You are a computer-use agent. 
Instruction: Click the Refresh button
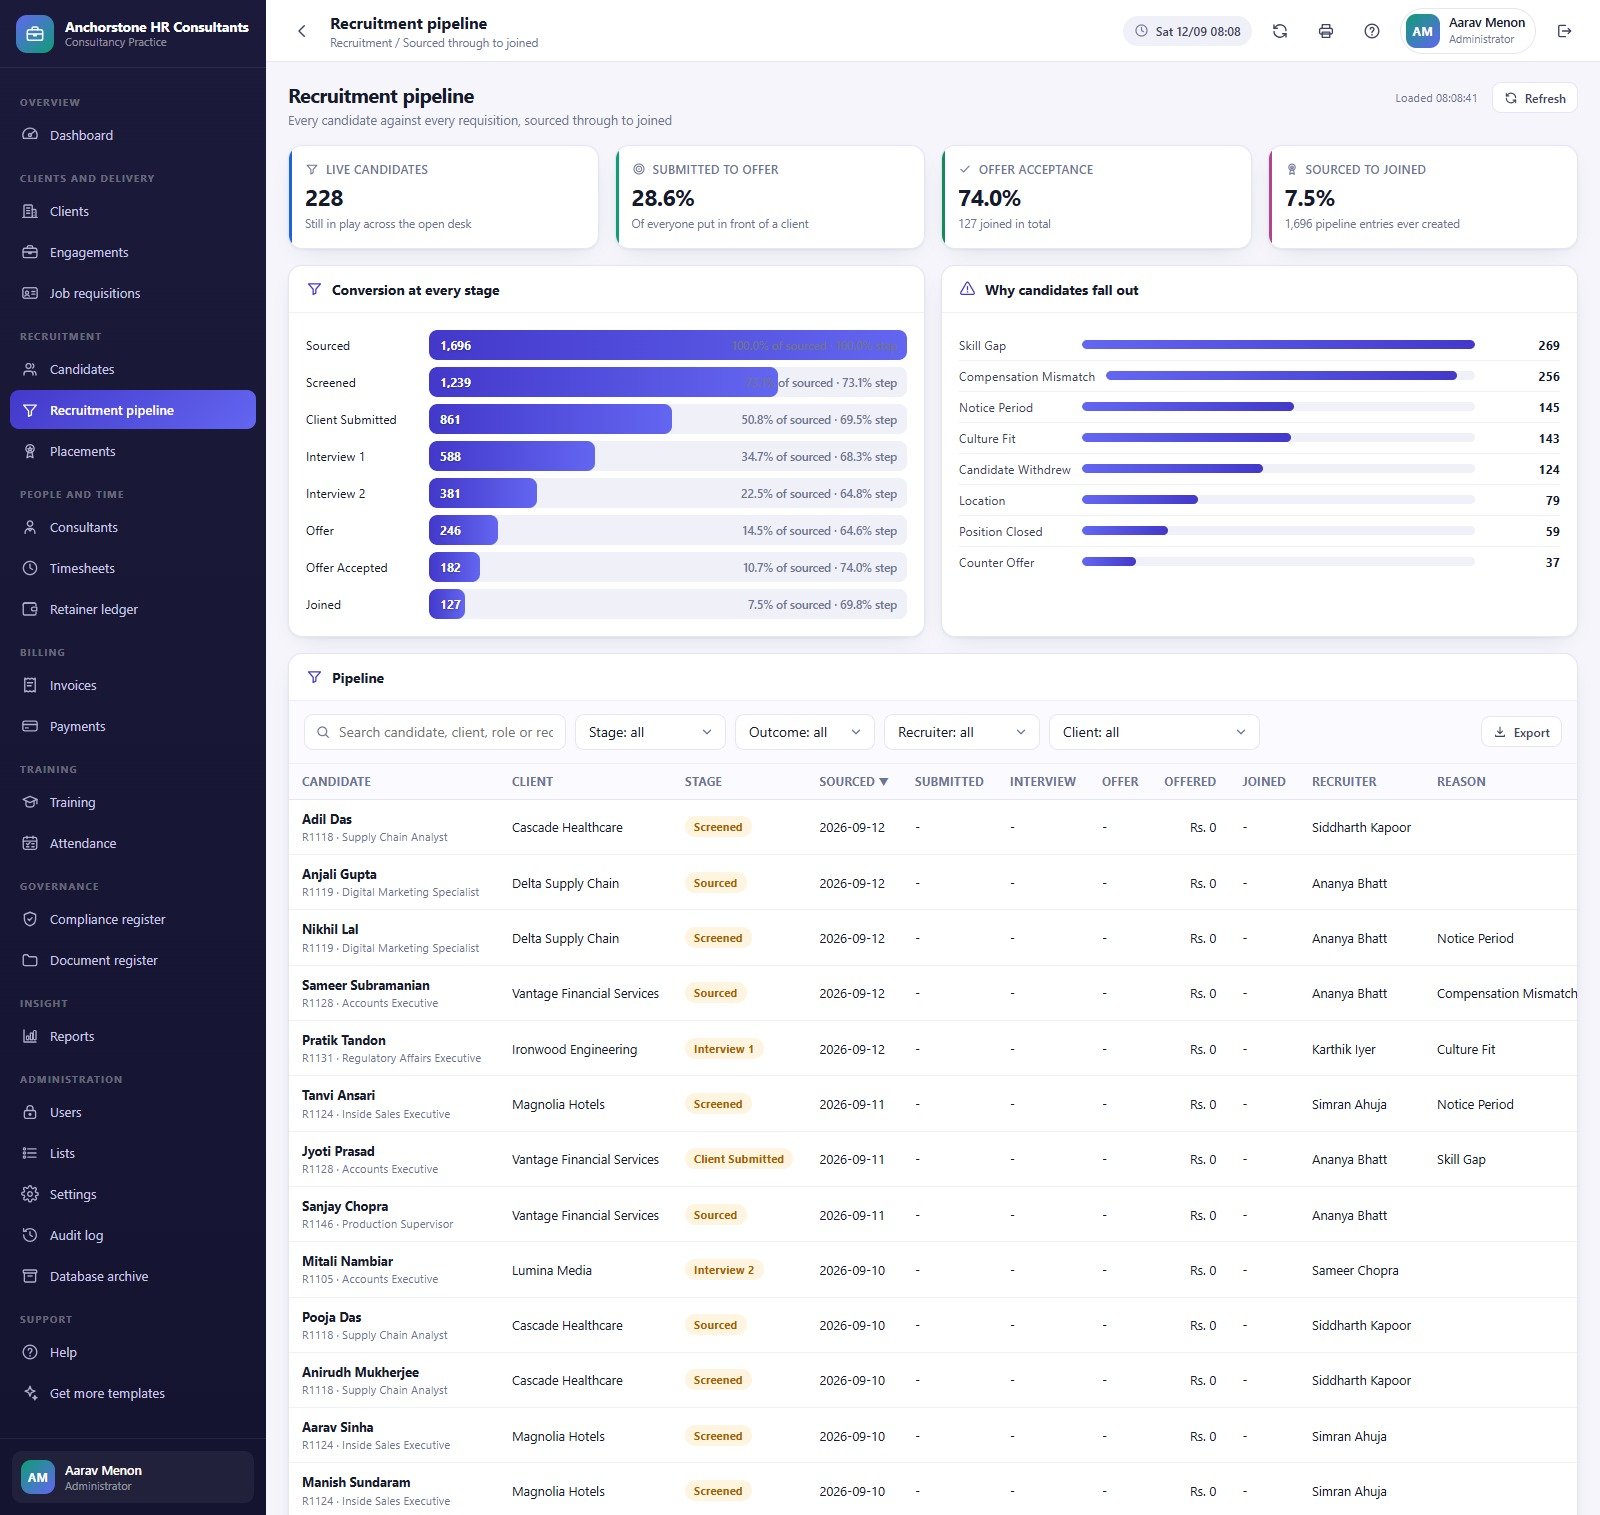point(1535,98)
